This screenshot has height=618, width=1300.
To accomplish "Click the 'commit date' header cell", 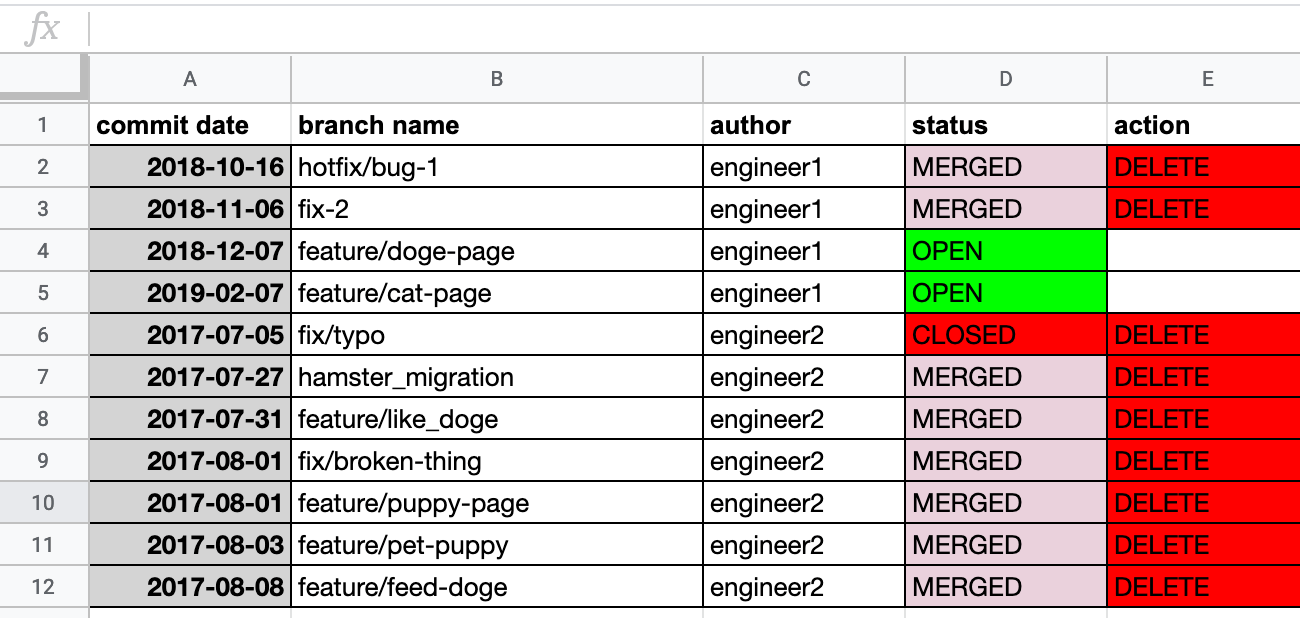I will point(190,125).
